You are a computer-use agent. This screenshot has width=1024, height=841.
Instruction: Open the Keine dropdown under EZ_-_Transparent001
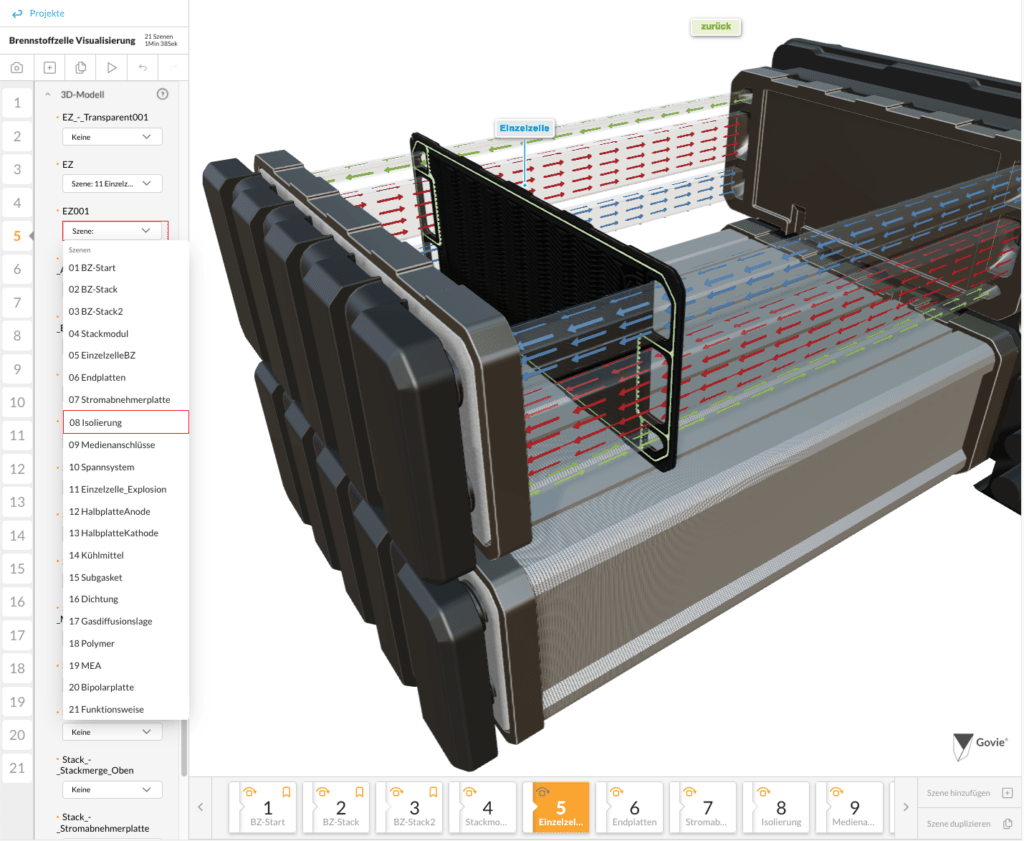(111, 136)
